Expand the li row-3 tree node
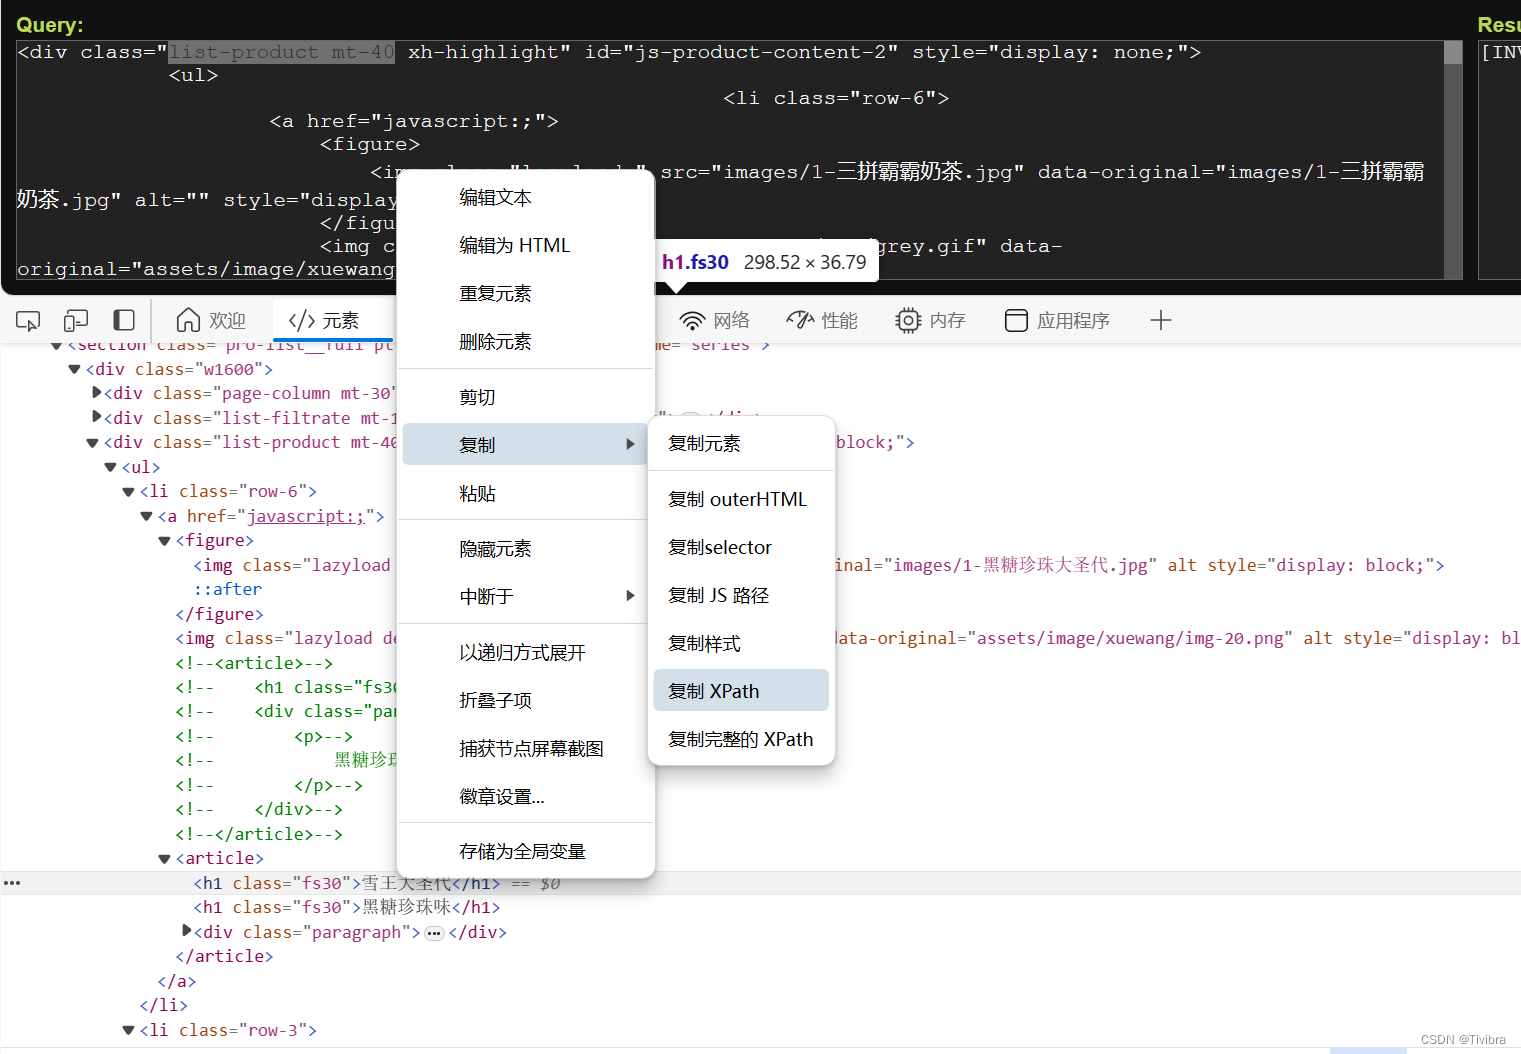1521x1054 pixels. click(x=128, y=1030)
